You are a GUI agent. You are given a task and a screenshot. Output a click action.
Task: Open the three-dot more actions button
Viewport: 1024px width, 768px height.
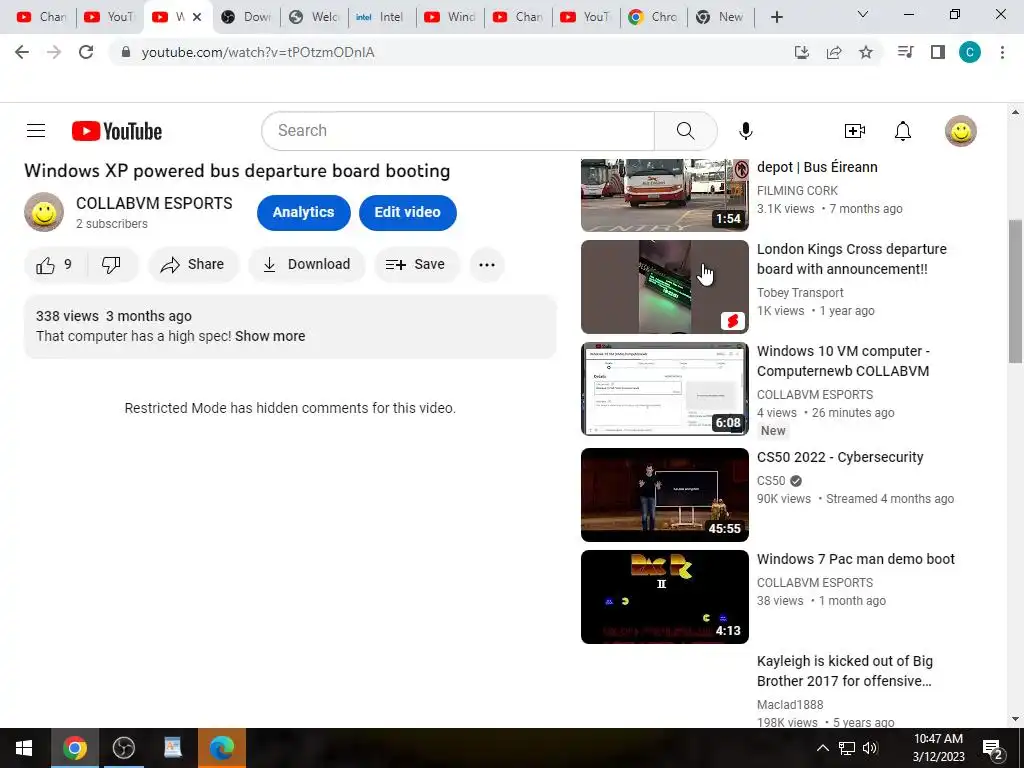487,264
